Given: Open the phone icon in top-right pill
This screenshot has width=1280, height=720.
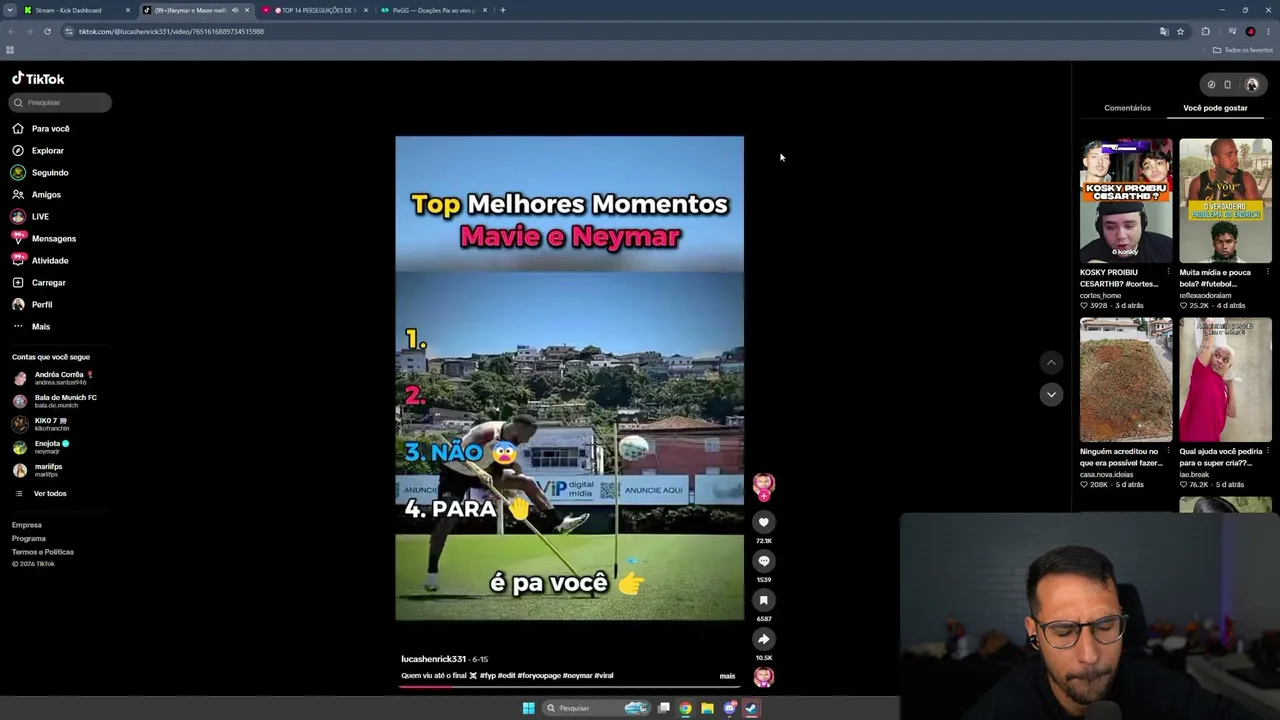Looking at the screenshot, I should pyautogui.click(x=1228, y=85).
